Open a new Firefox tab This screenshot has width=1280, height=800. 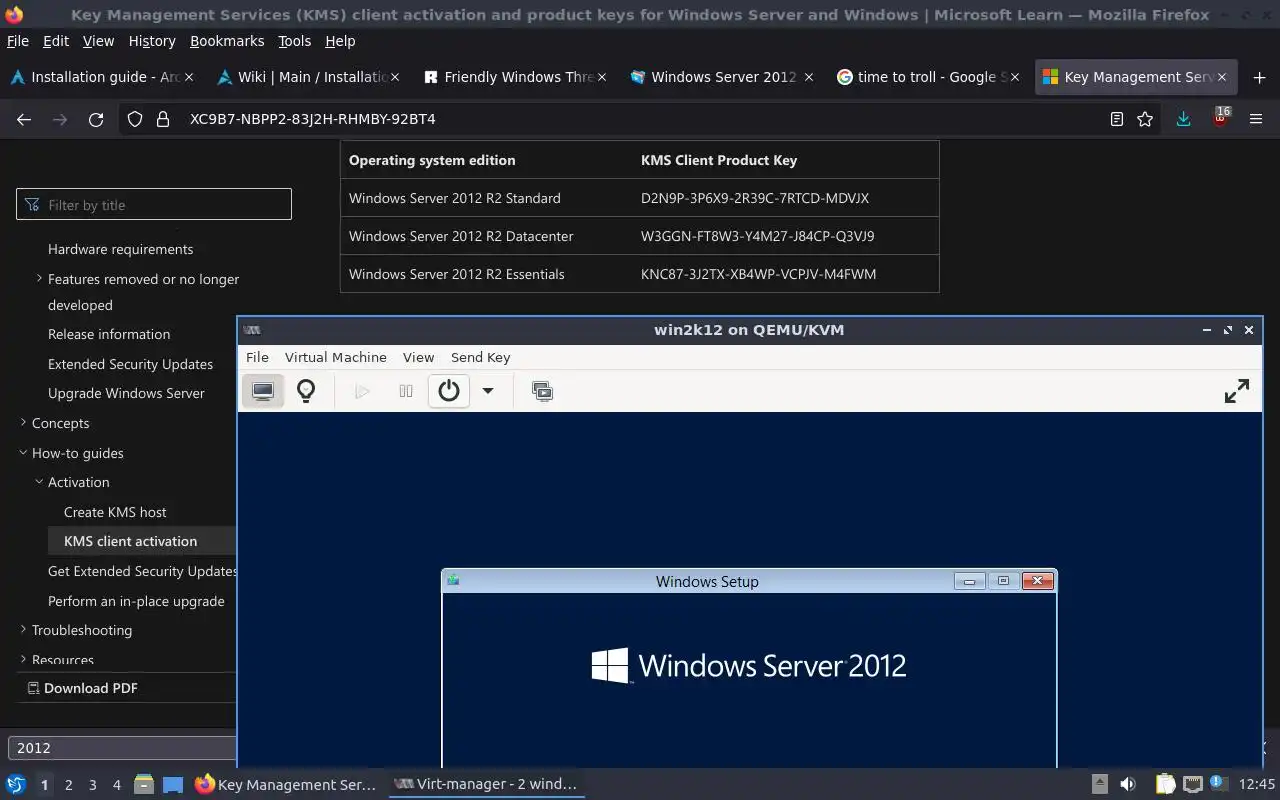1259,77
